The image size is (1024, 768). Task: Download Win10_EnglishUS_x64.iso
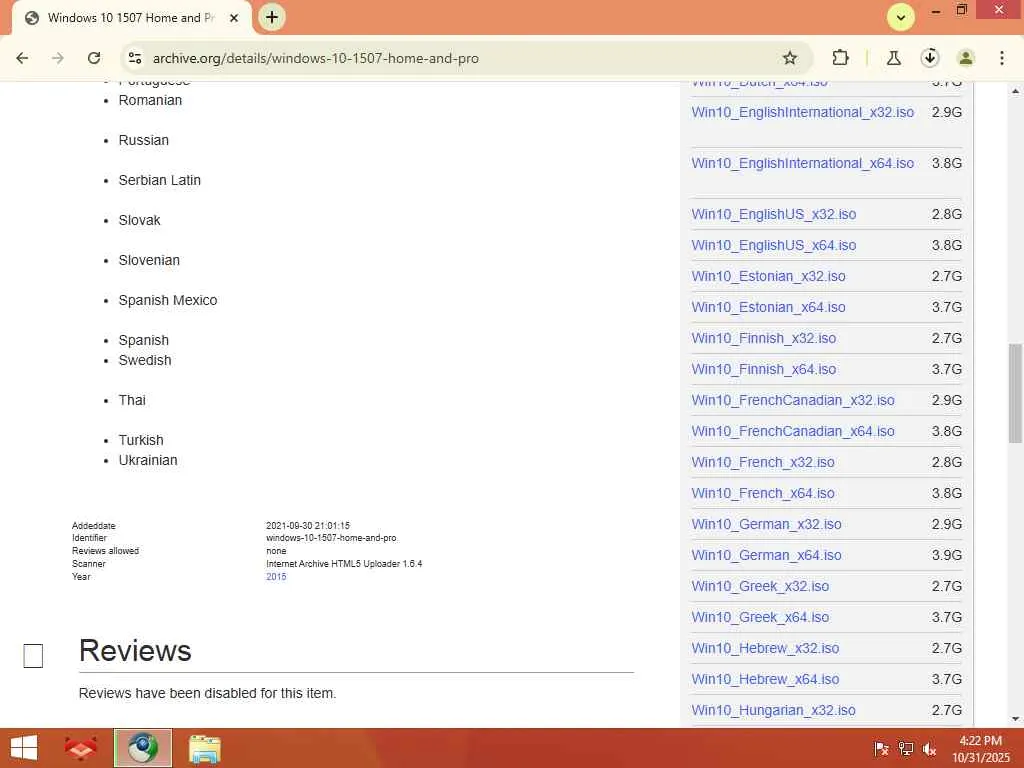pyautogui.click(x=774, y=246)
